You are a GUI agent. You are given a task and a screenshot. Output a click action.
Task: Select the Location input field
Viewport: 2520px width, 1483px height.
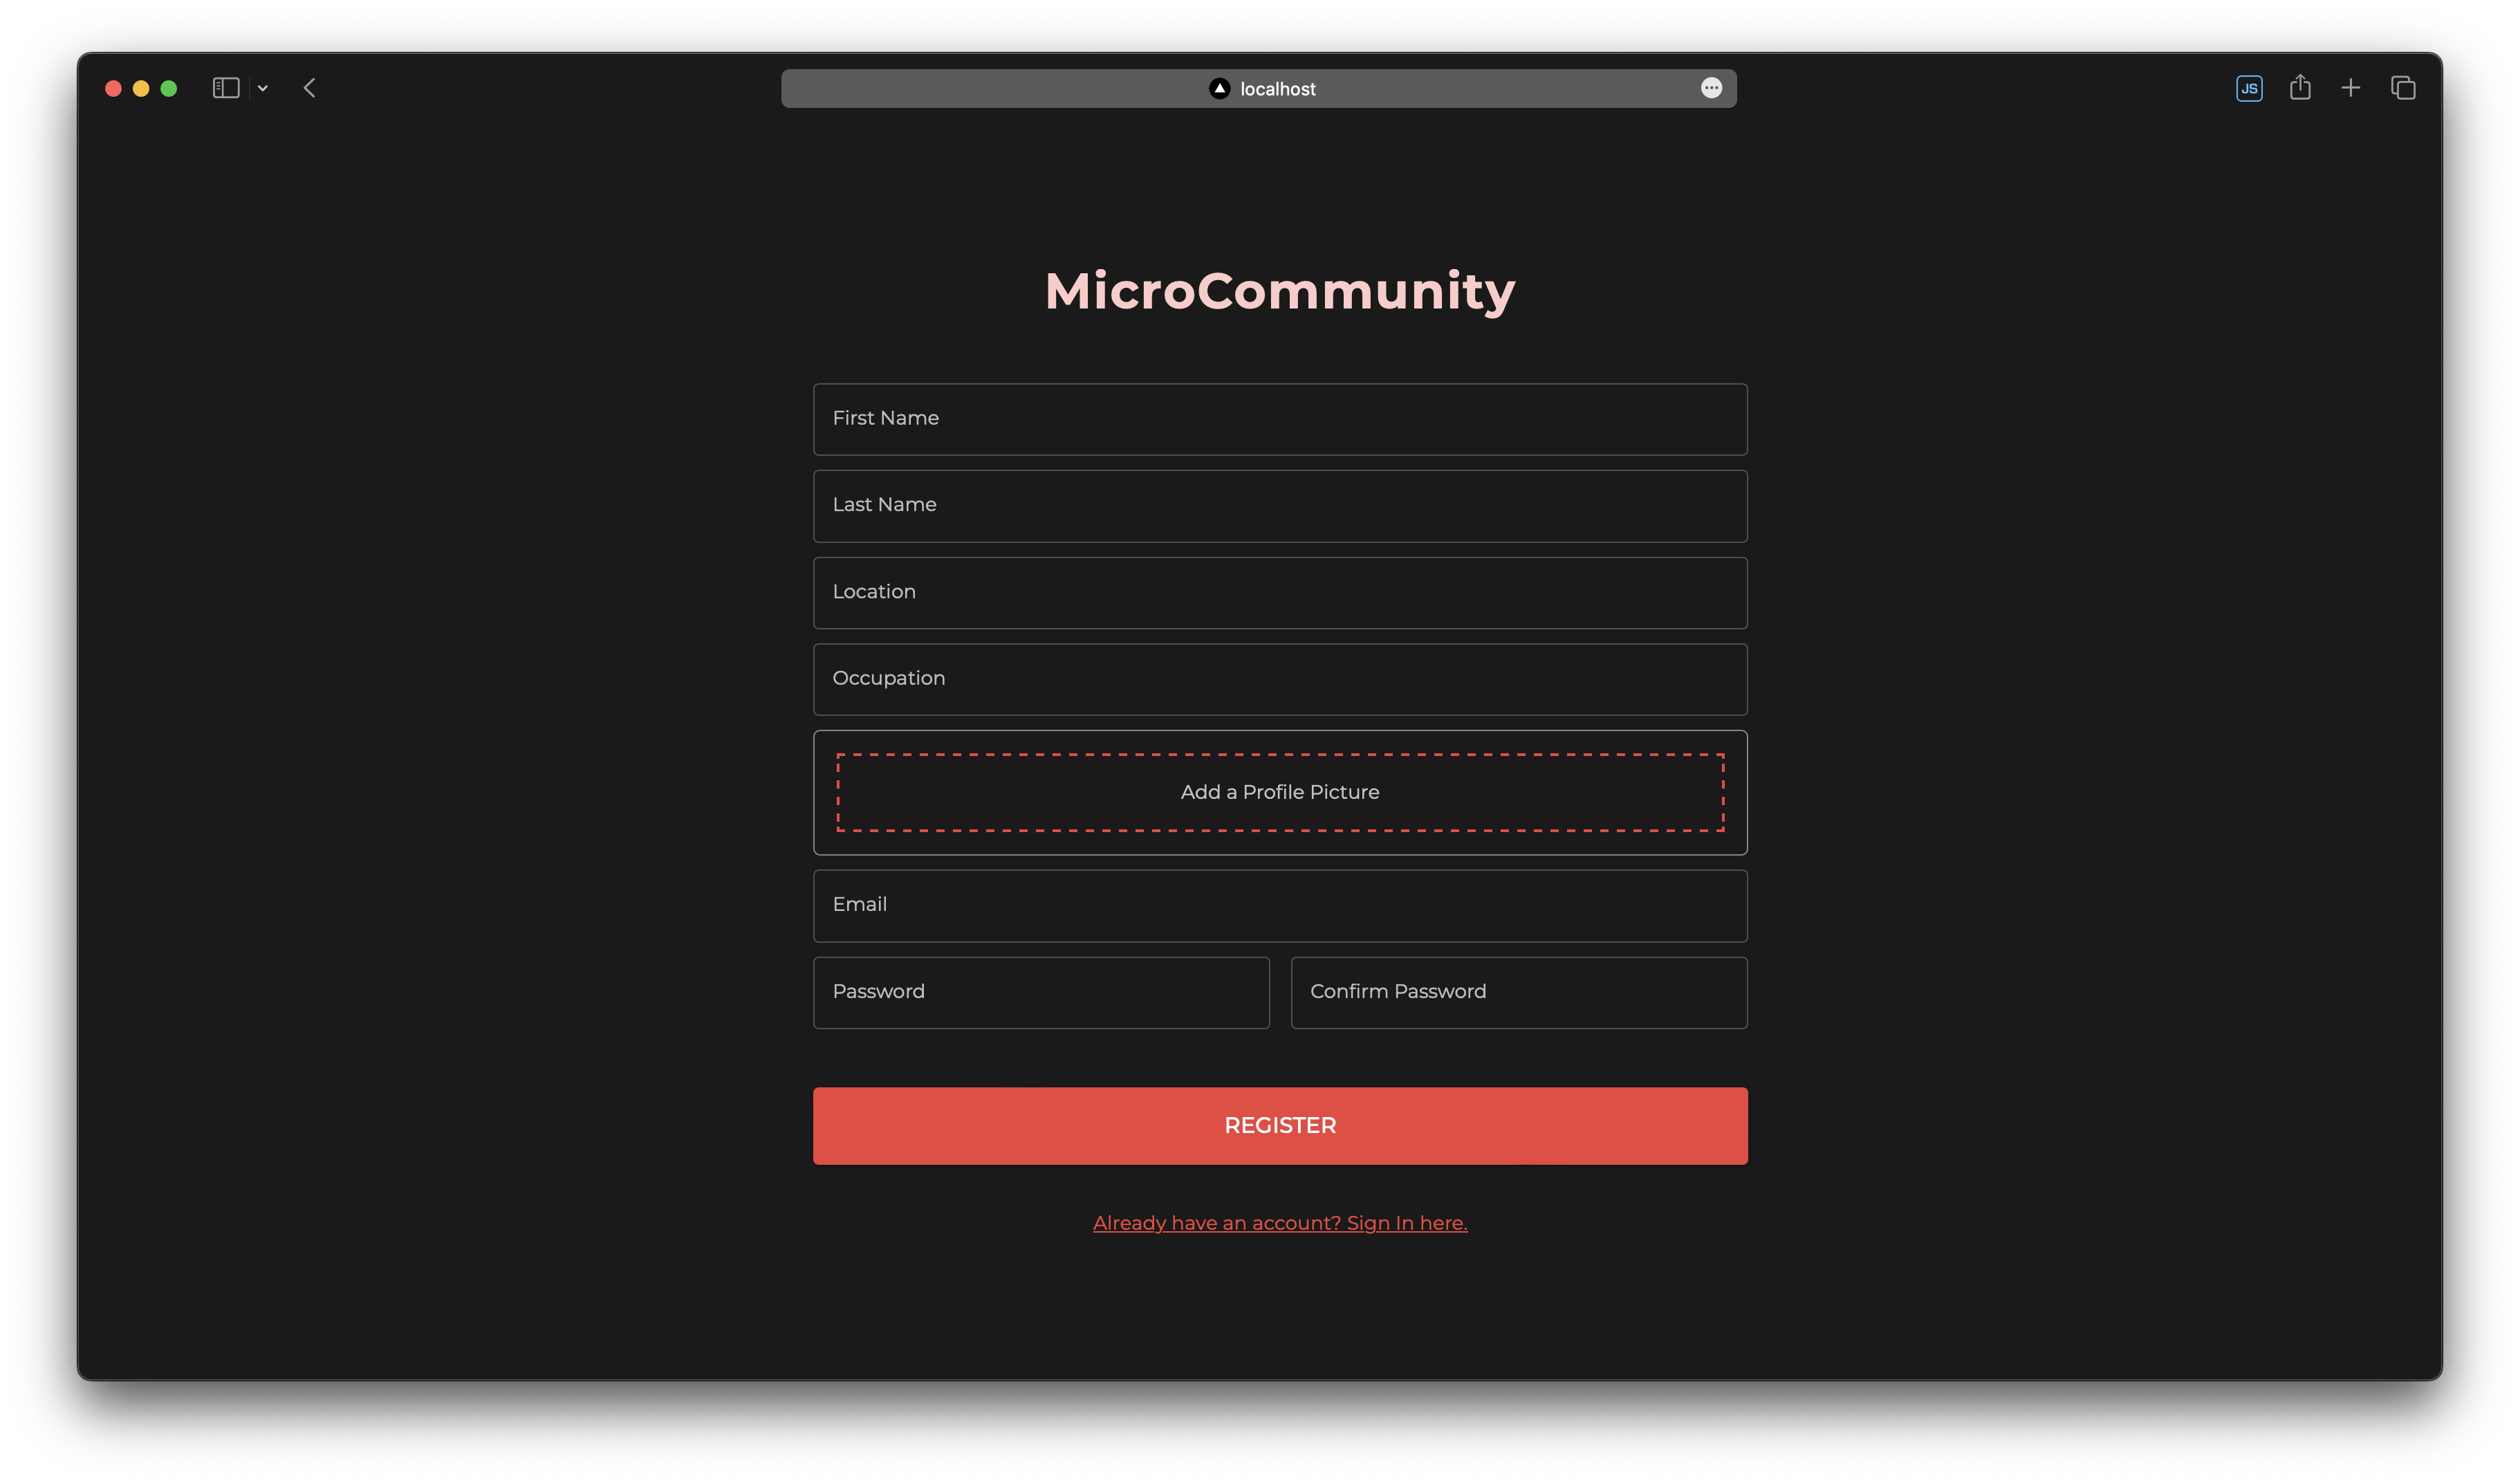[x=1280, y=592]
